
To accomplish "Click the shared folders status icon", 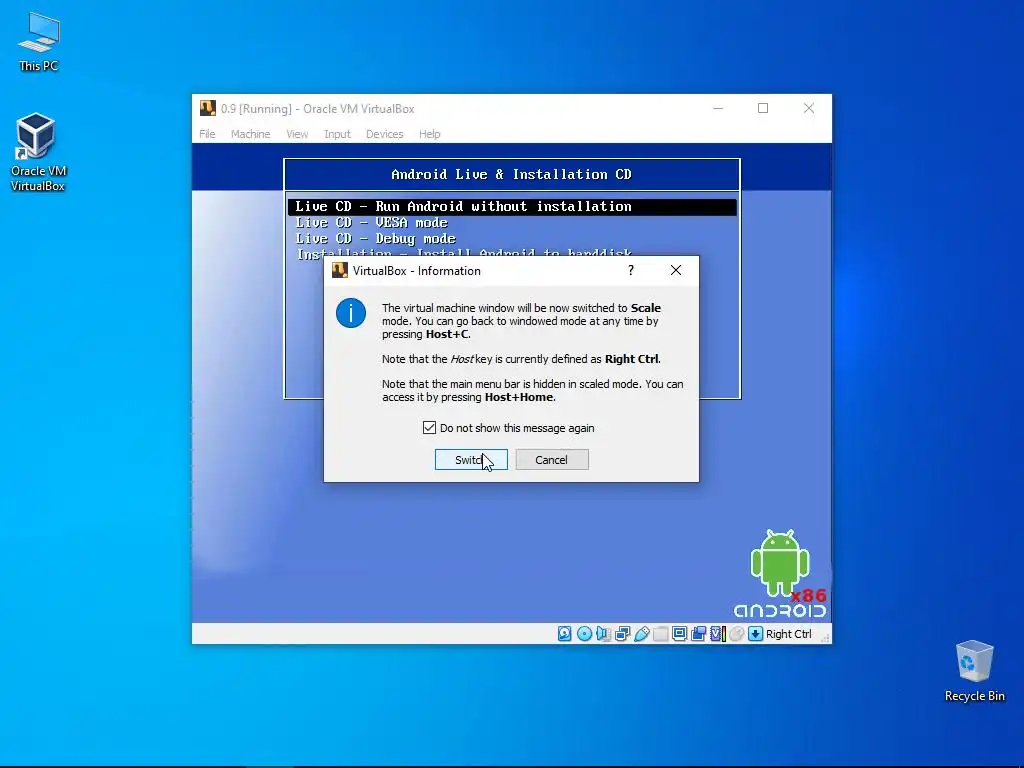I will tap(660, 633).
